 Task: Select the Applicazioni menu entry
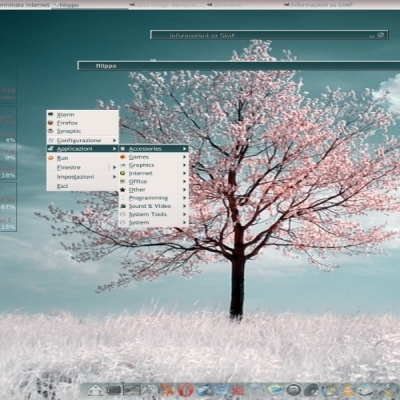click(83, 149)
